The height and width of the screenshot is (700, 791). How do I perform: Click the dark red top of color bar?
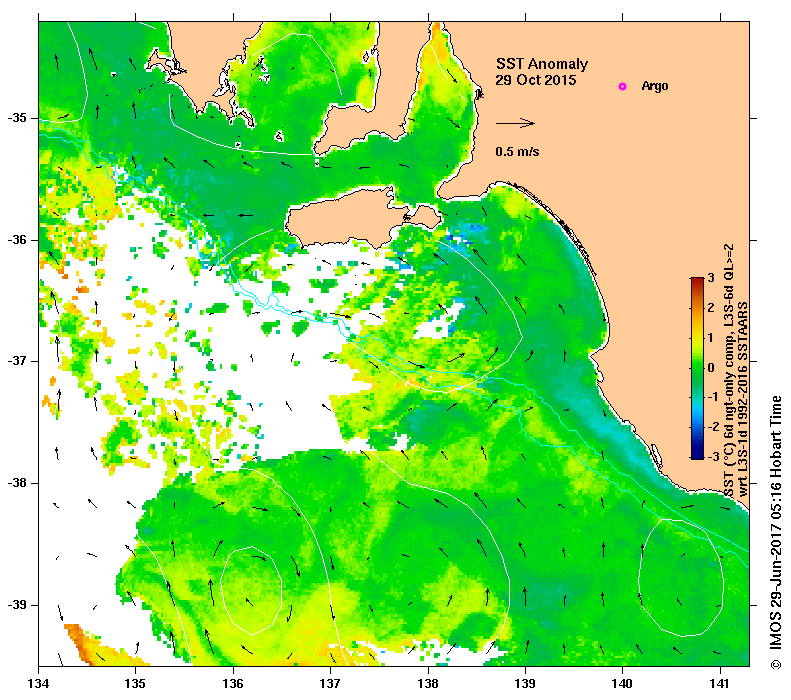(x=697, y=280)
